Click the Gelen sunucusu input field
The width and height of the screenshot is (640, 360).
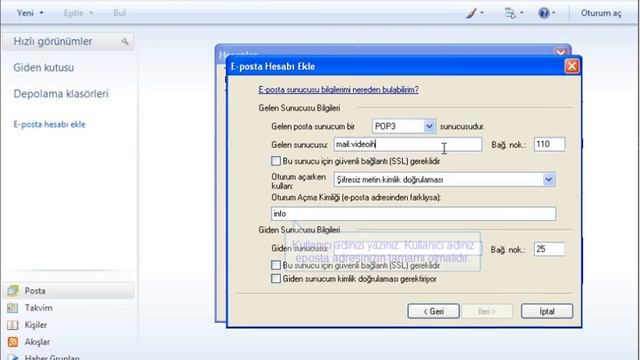pos(408,144)
